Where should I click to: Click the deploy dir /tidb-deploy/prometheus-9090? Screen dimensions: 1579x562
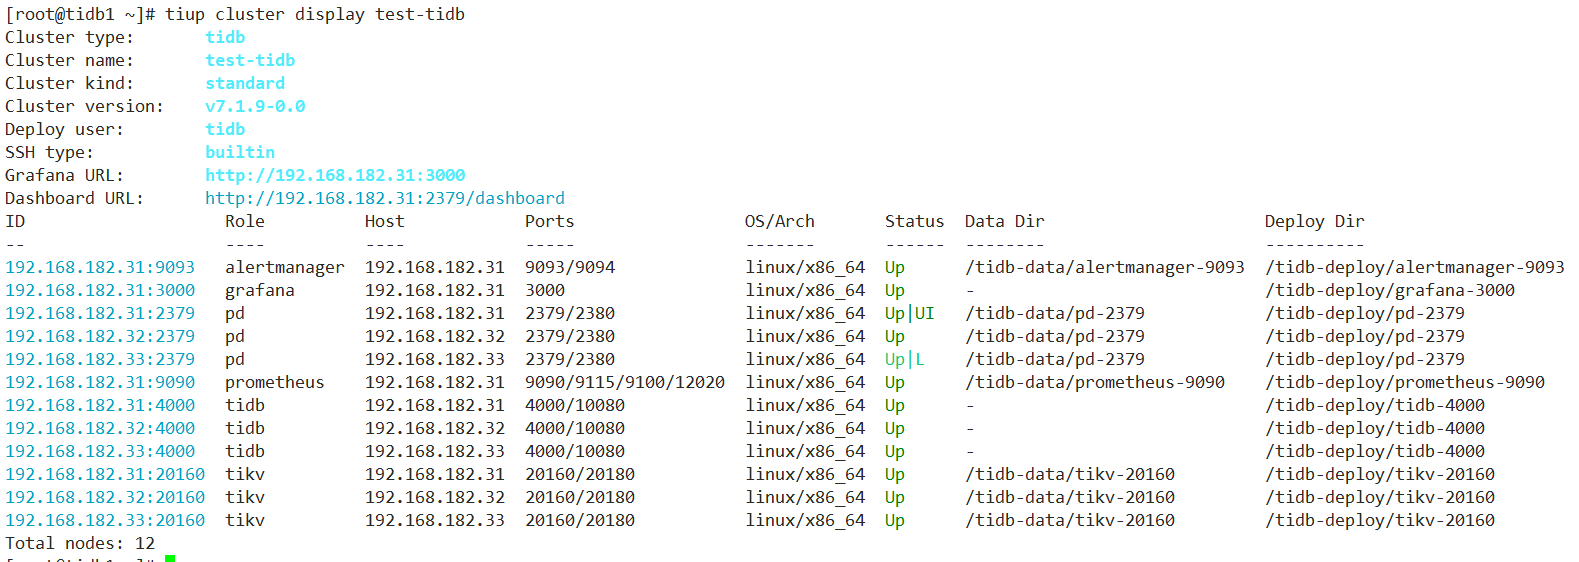(1405, 383)
